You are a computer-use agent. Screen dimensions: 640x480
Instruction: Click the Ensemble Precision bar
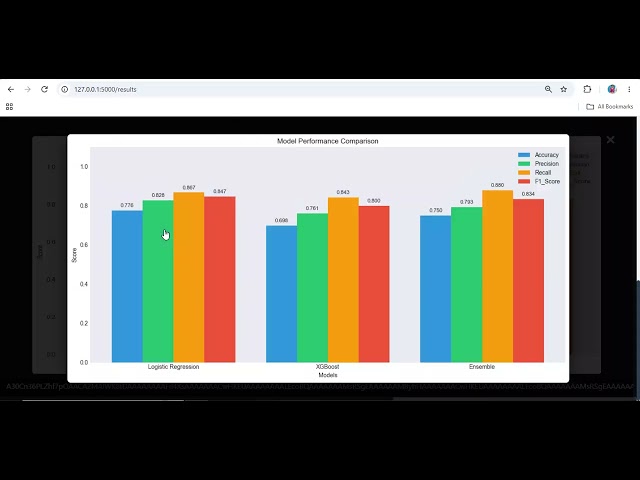click(467, 285)
